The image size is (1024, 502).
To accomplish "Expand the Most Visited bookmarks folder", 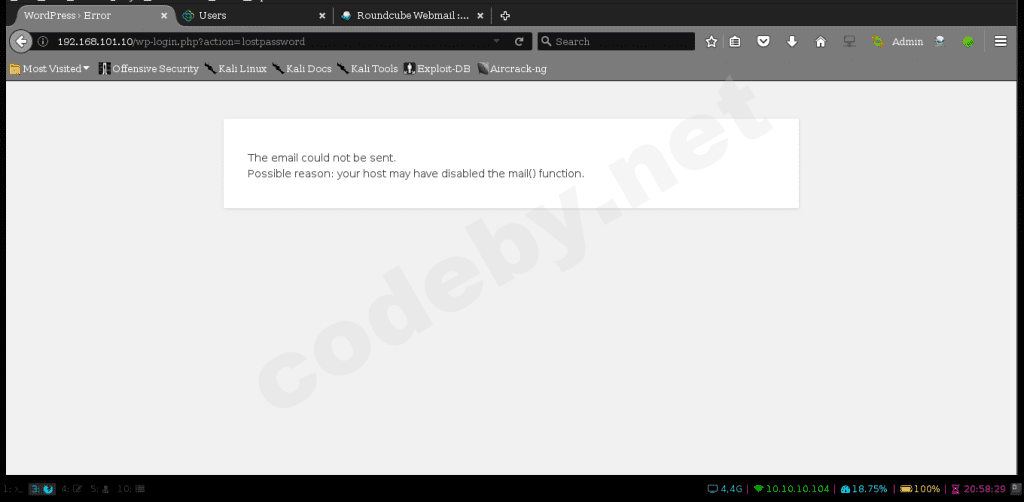I will click(50, 69).
